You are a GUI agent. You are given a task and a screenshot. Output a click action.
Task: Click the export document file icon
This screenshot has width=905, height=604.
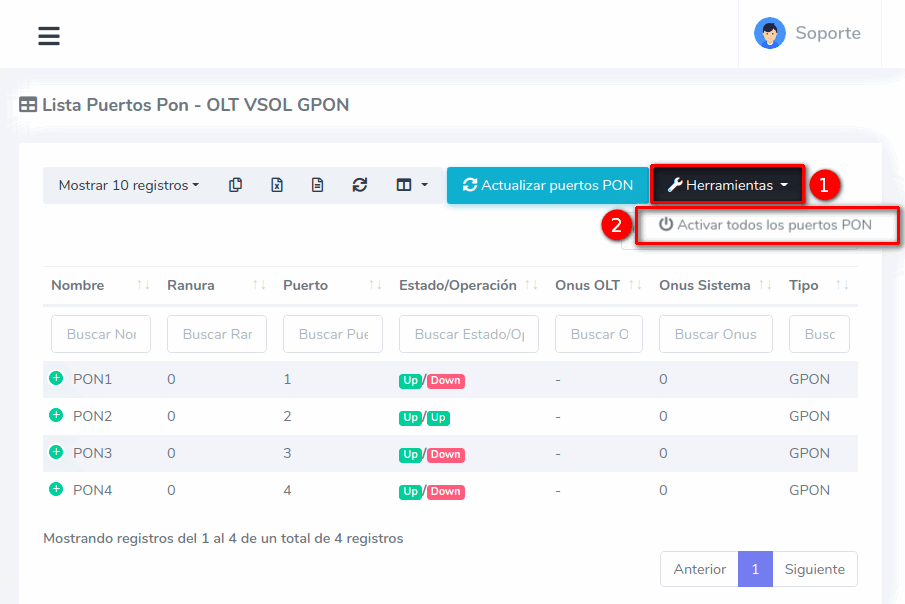(x=317, y=185)
